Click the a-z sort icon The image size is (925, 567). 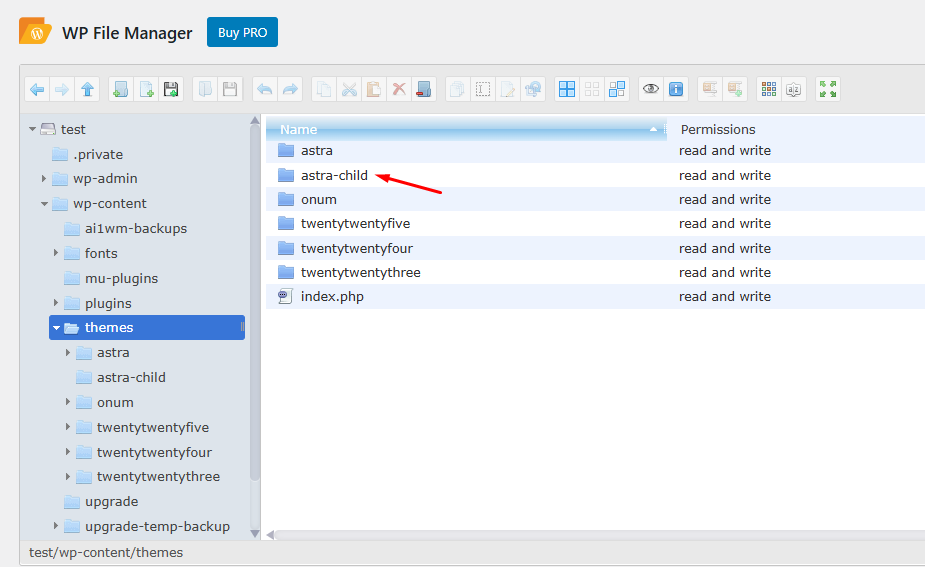click(x=794, y=90)
